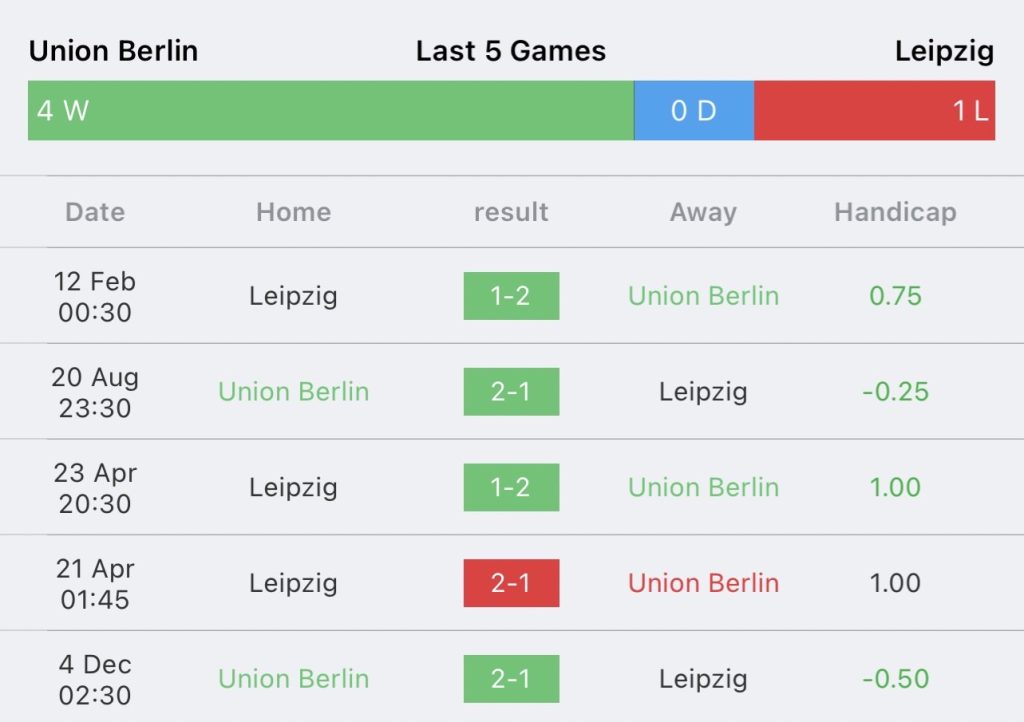Tap the Handicap column header
This screenshot has width=1024, height=722.
[895, 213]
